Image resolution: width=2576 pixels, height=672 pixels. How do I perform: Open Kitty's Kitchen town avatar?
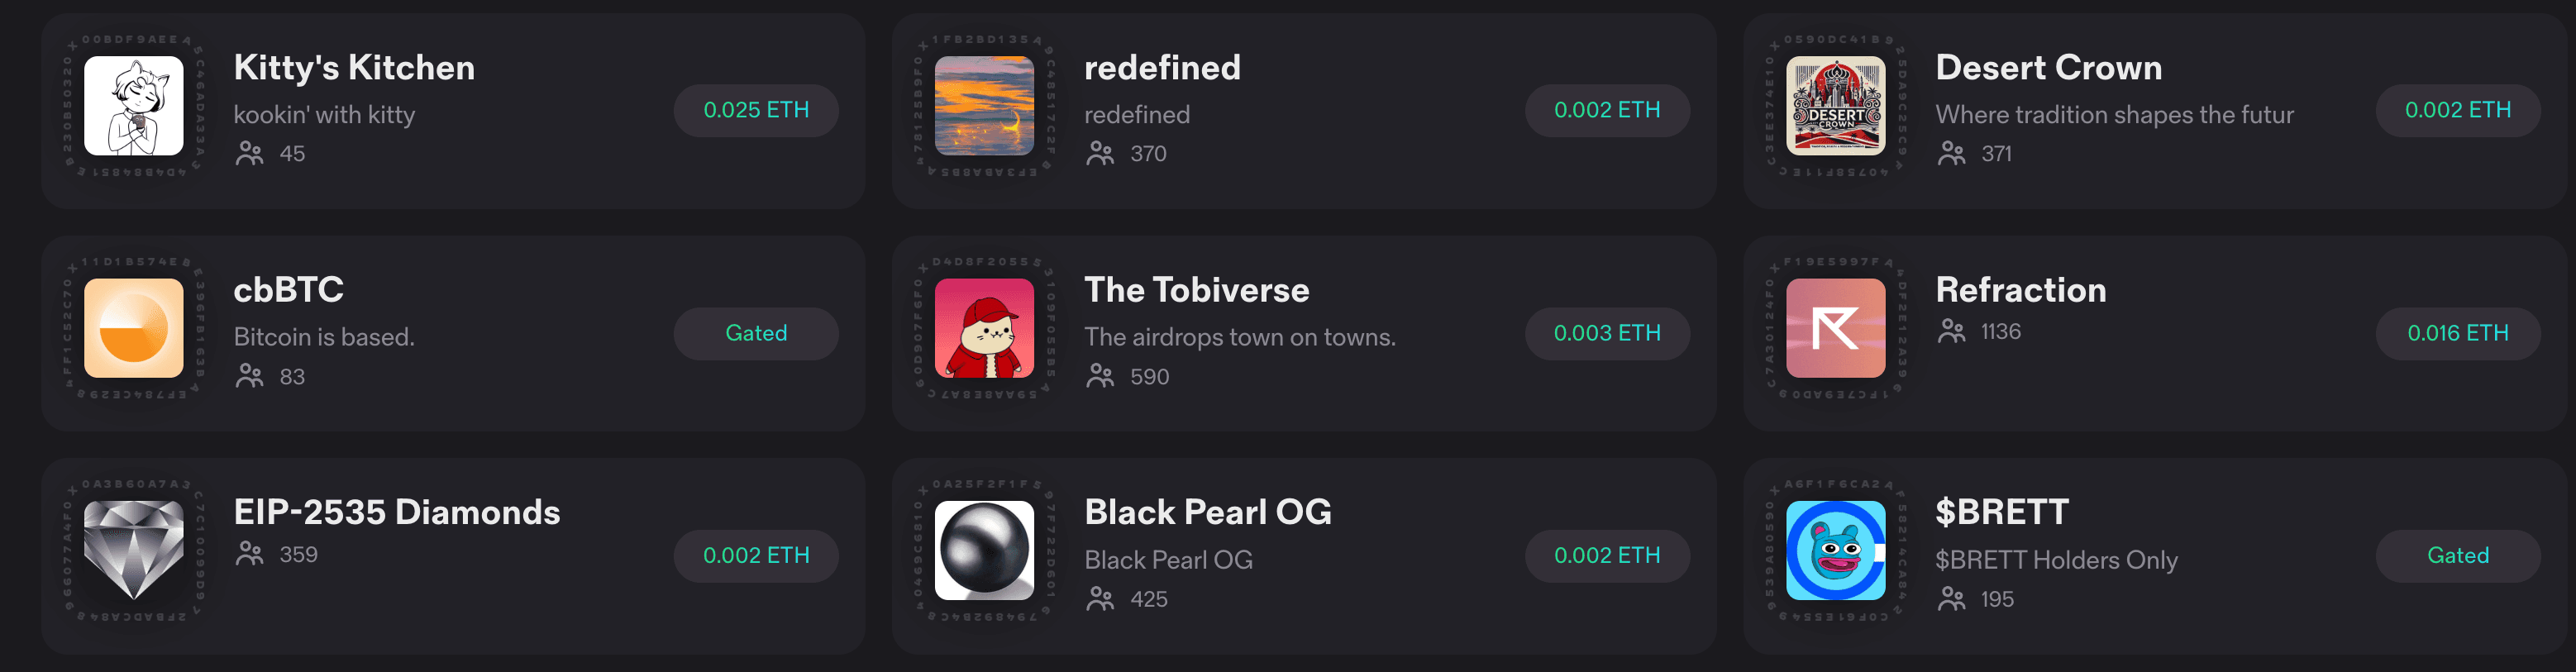tap(134, 106)
